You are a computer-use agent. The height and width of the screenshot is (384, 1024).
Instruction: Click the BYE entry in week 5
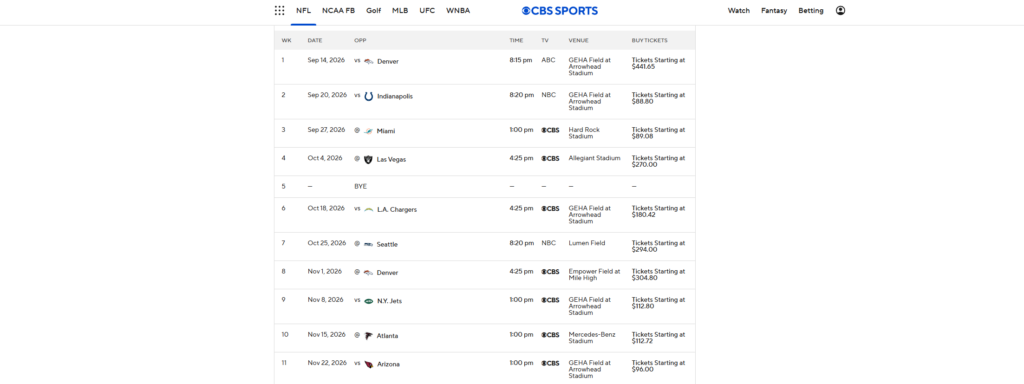(360, 186)
